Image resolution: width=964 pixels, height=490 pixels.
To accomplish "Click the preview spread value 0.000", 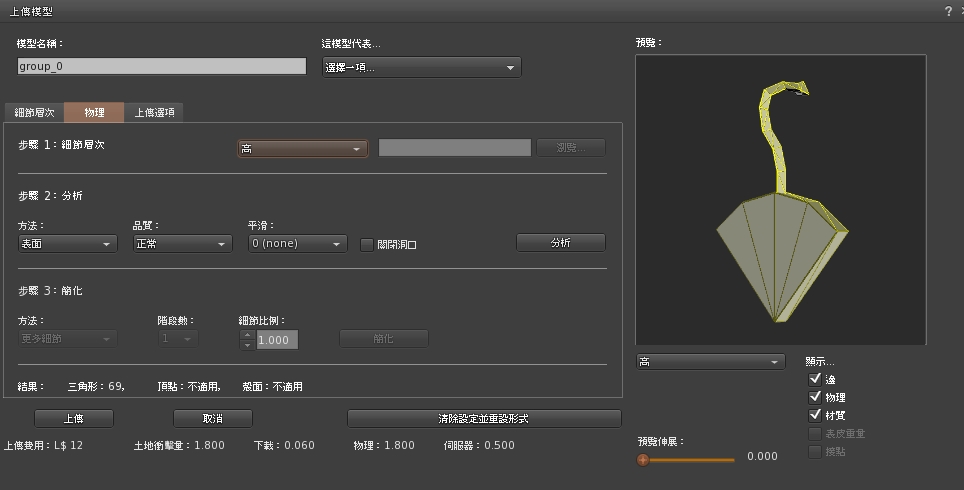I will [x=762, y=456].
